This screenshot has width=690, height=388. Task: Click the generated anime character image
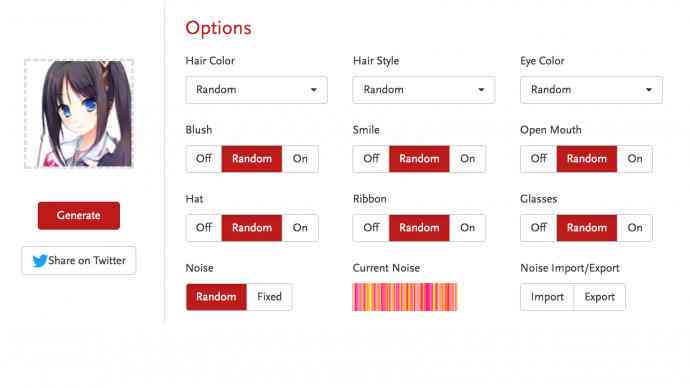coord(79,113)
